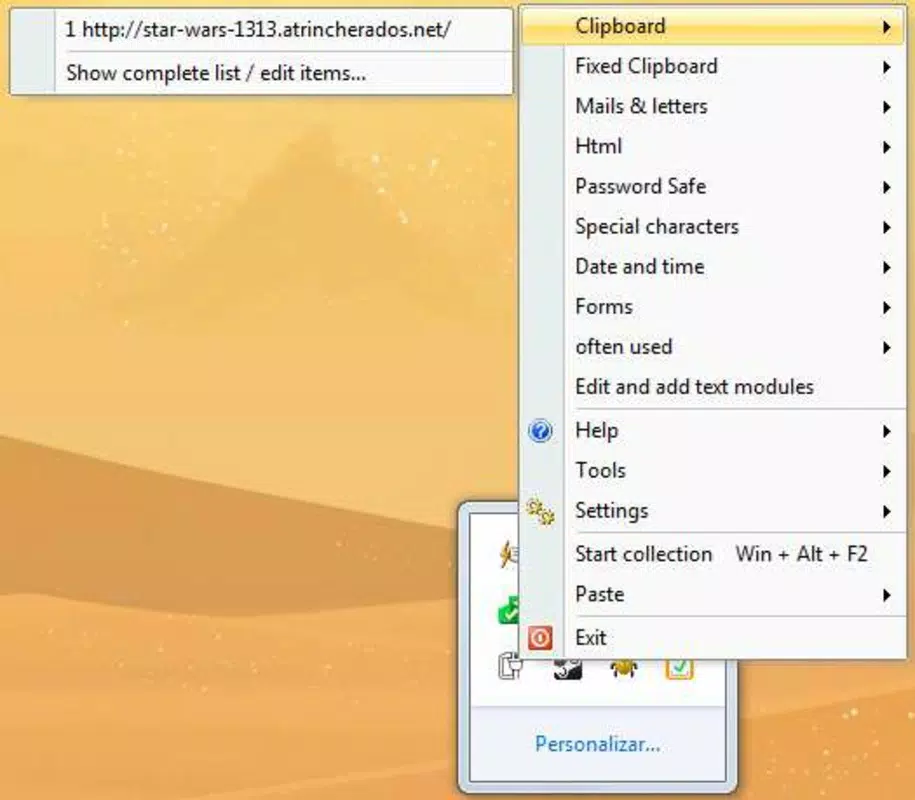Open the Password Safe menu entry
The width and height of the screenshot is (915, 800).
pyautogui.click(x=713, y=187)
